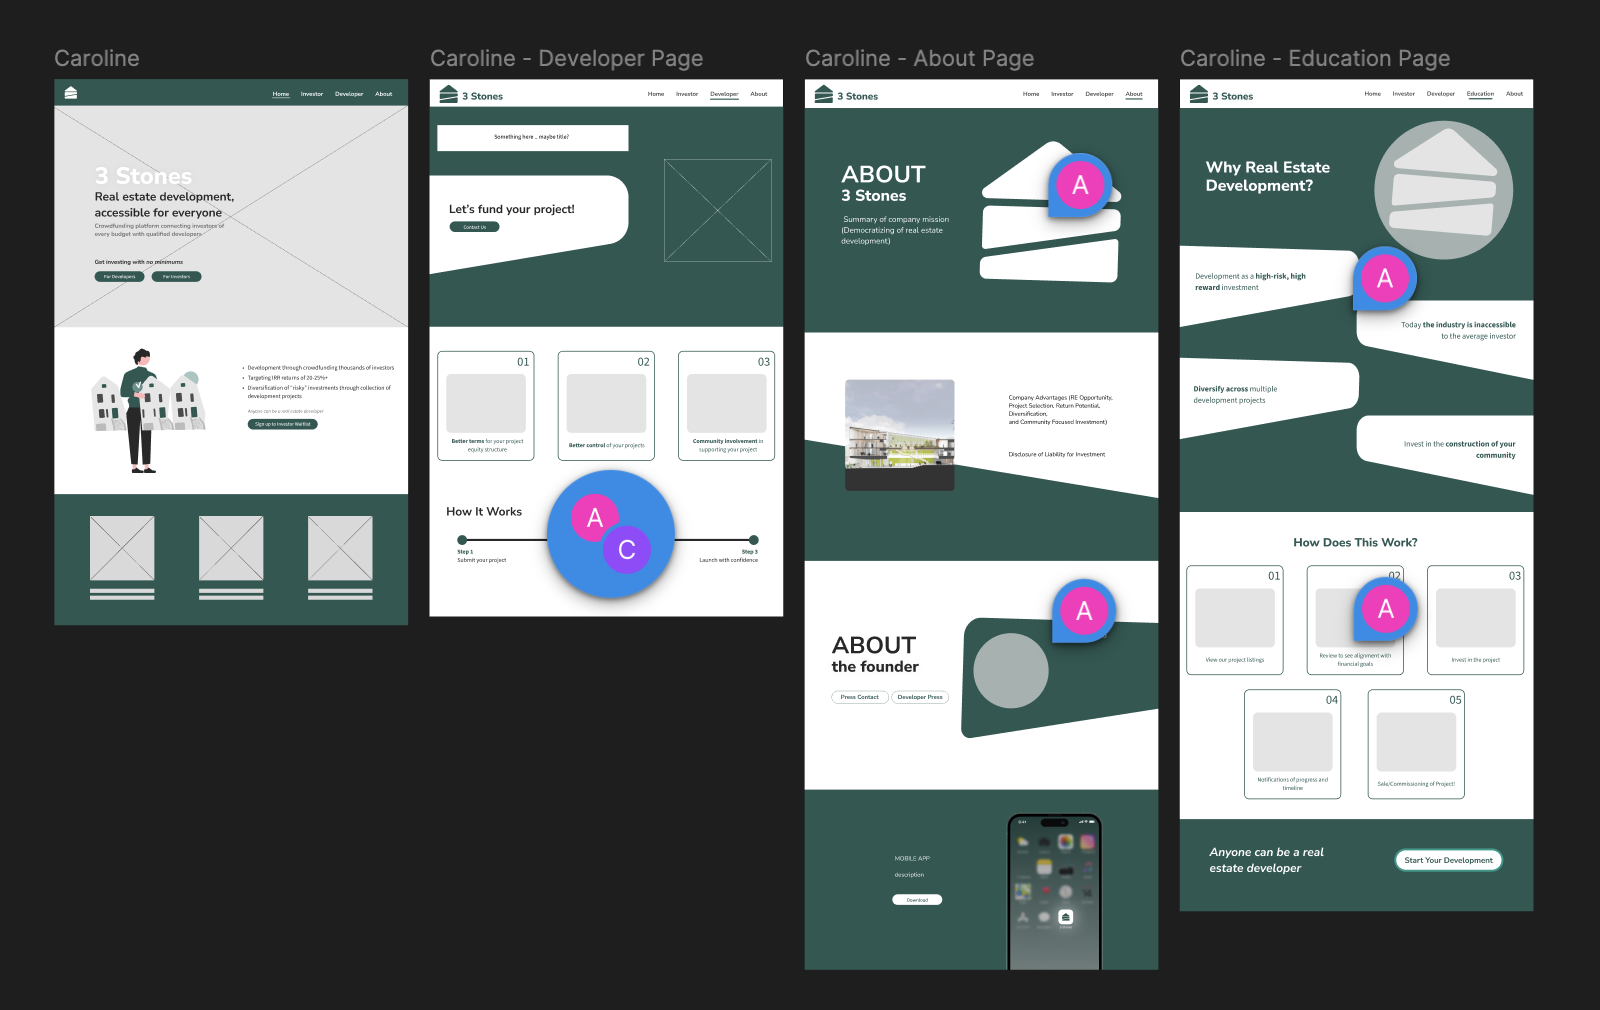Open the comment pin on Education card 02
This screenshot has width=1600, height=1010.
[1385, 608]
